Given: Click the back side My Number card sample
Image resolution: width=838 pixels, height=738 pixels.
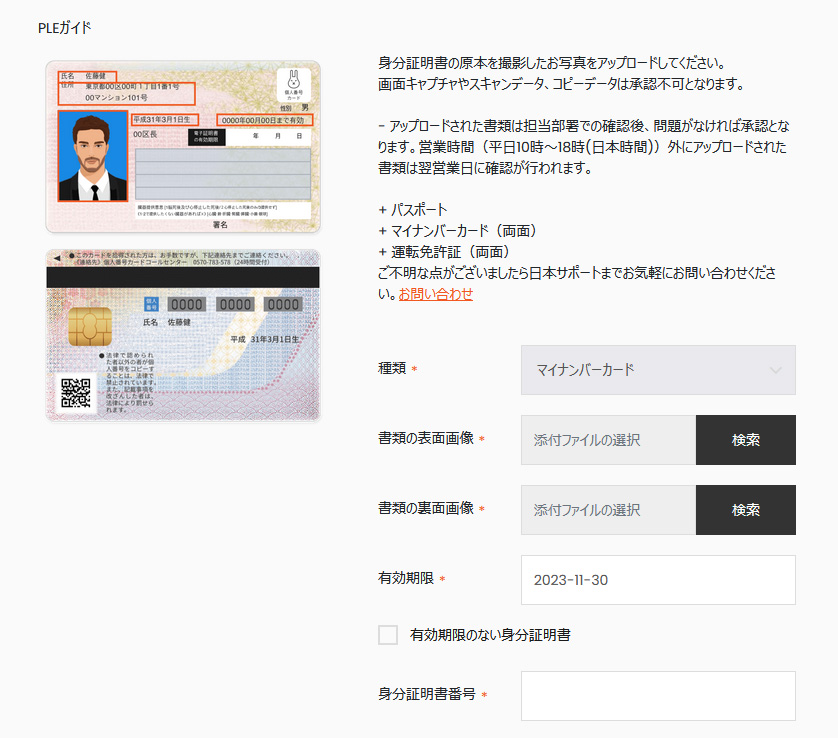Looking at the screenshot, I should tap(183, 336).
